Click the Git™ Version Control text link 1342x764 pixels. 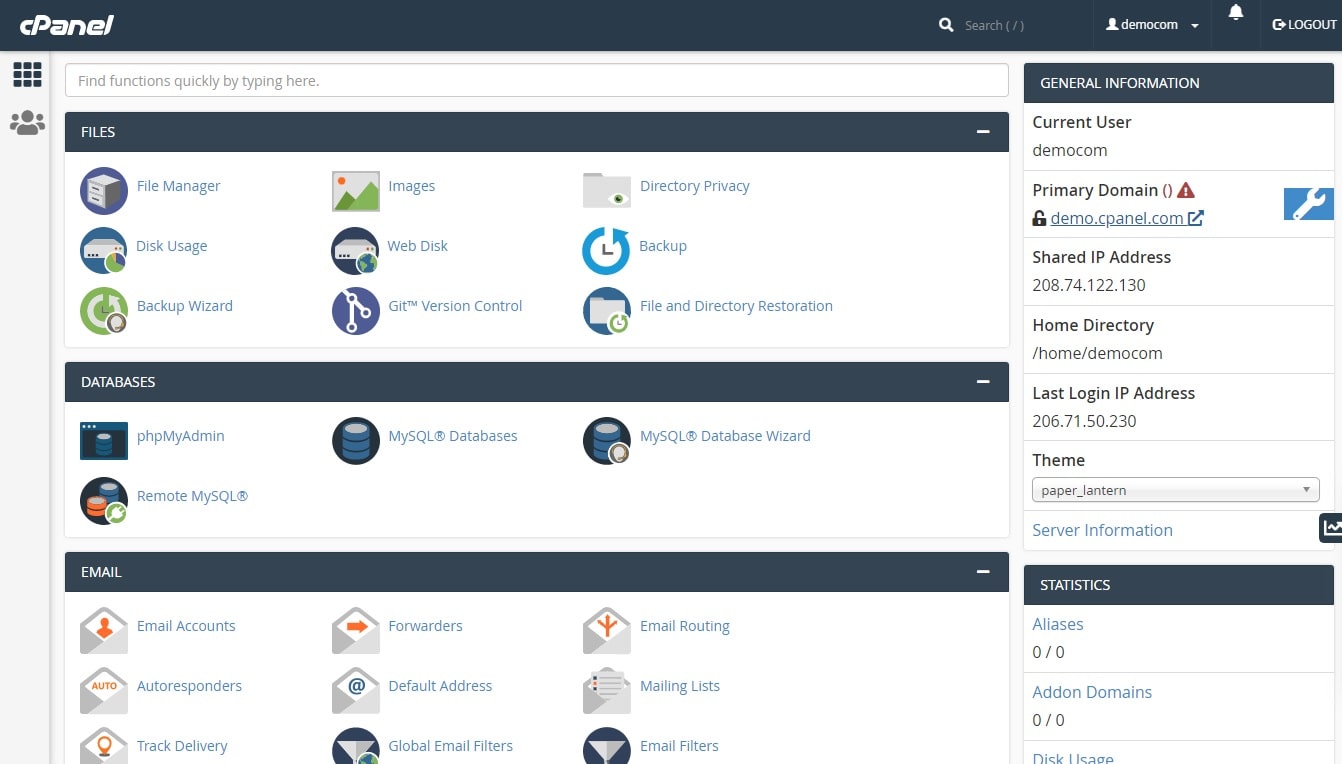click(455, 306)
